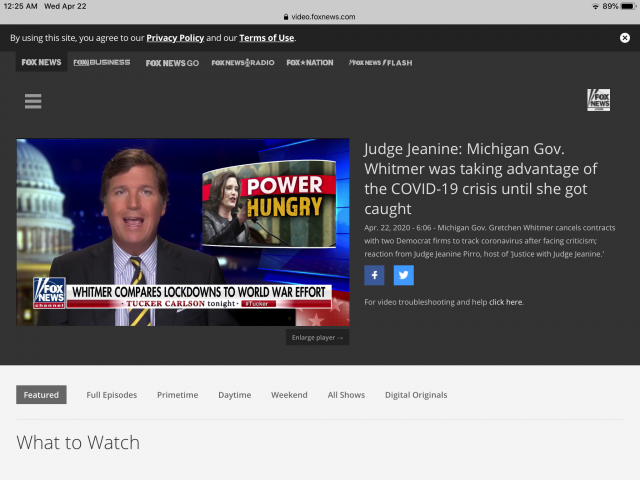Open Fox News Flash

(380, 62)
